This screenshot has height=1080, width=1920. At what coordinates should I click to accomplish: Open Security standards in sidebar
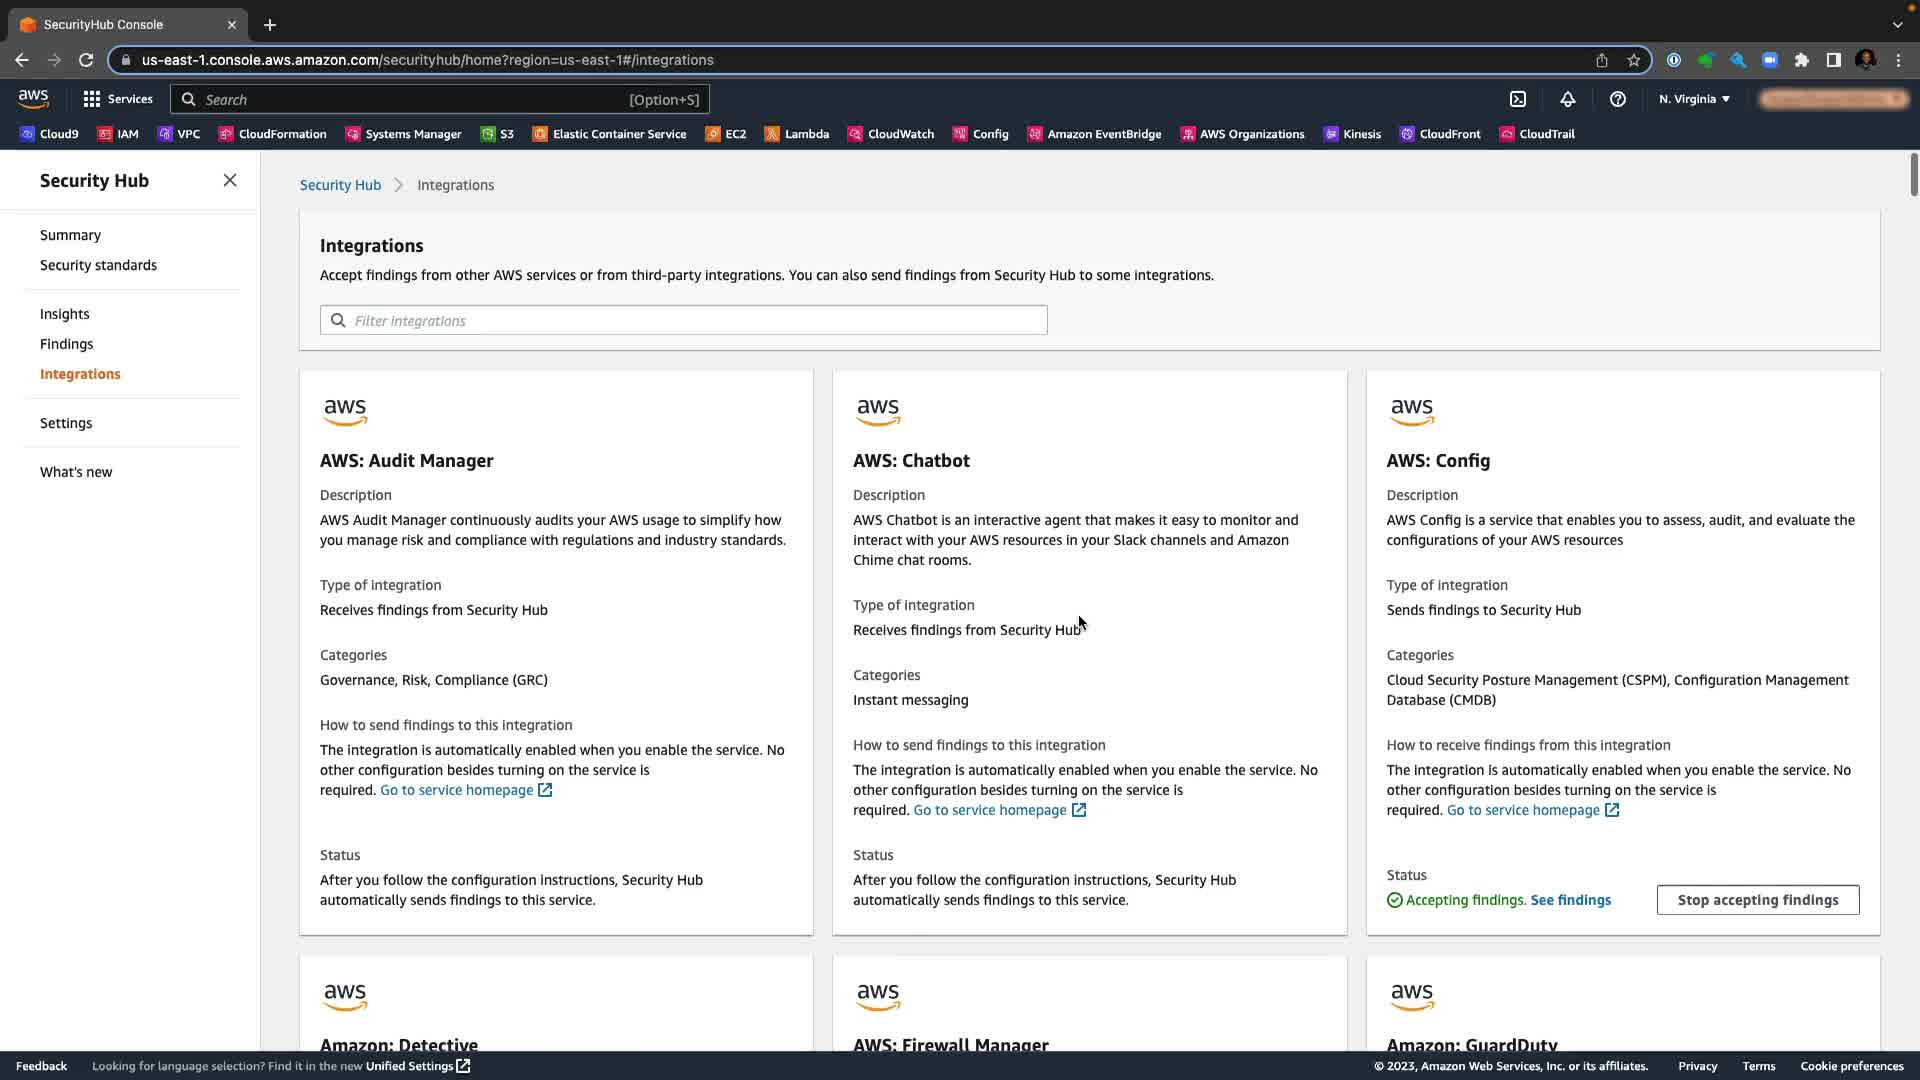tap(98, 265)
